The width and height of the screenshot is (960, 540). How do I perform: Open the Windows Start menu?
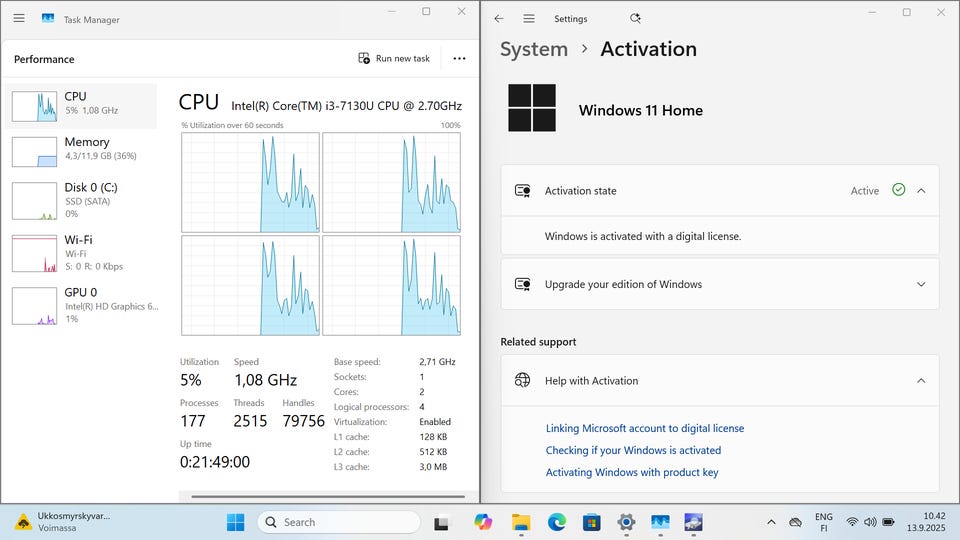point(235,522)
